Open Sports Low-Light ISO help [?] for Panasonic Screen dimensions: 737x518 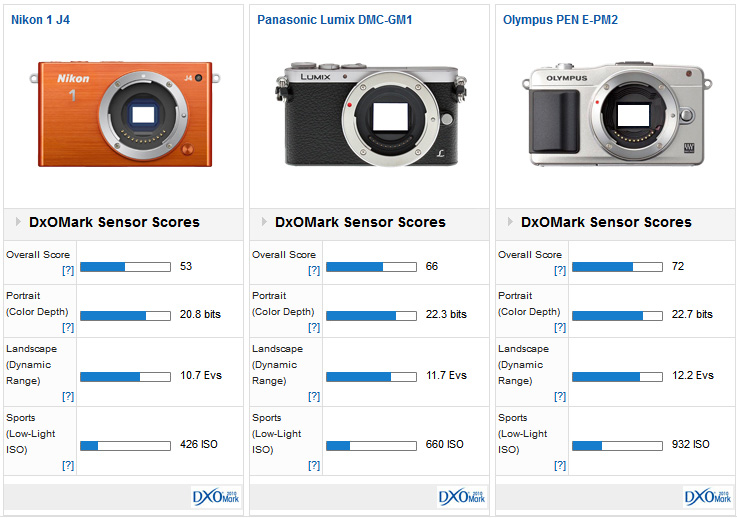[x=314, y=465]
